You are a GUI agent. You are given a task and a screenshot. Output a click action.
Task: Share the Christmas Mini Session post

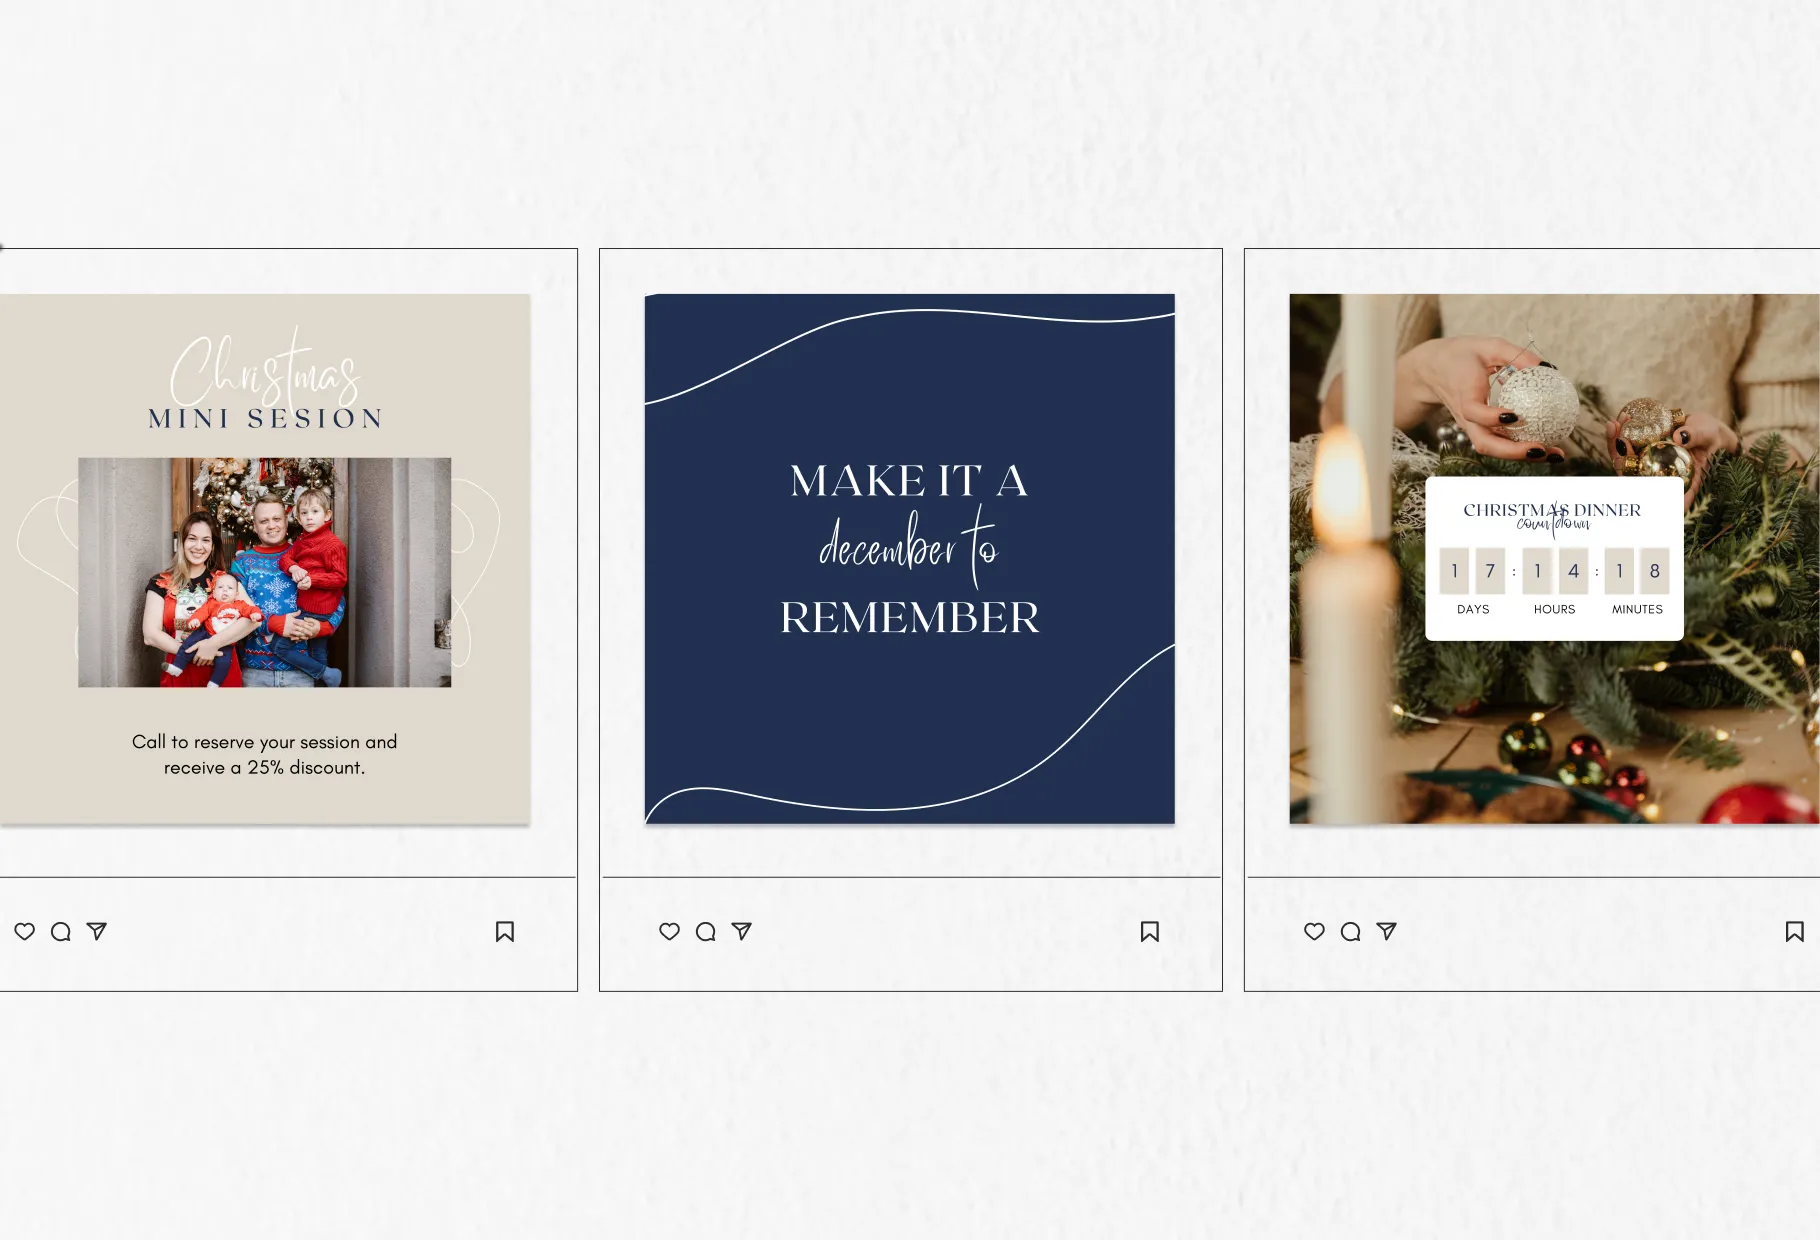(97, 932)
